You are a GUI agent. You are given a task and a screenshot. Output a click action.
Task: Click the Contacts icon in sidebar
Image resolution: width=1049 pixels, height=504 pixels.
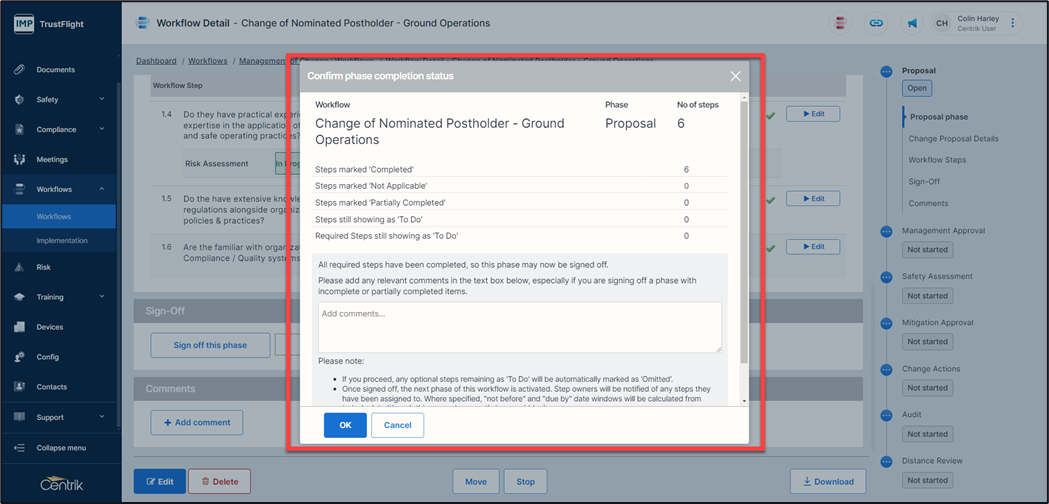point(19,386)
